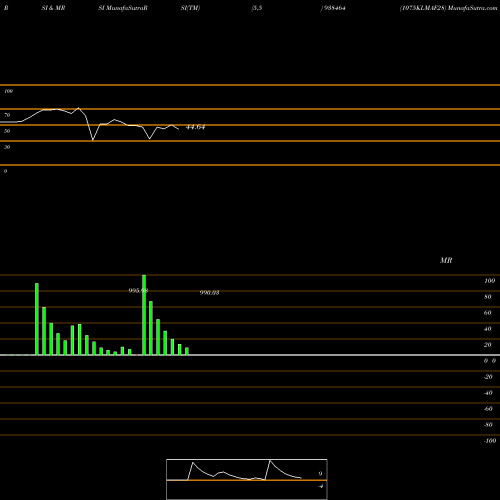Click the RSI axis label 50

pyautogui.click(x=7, y=131)
